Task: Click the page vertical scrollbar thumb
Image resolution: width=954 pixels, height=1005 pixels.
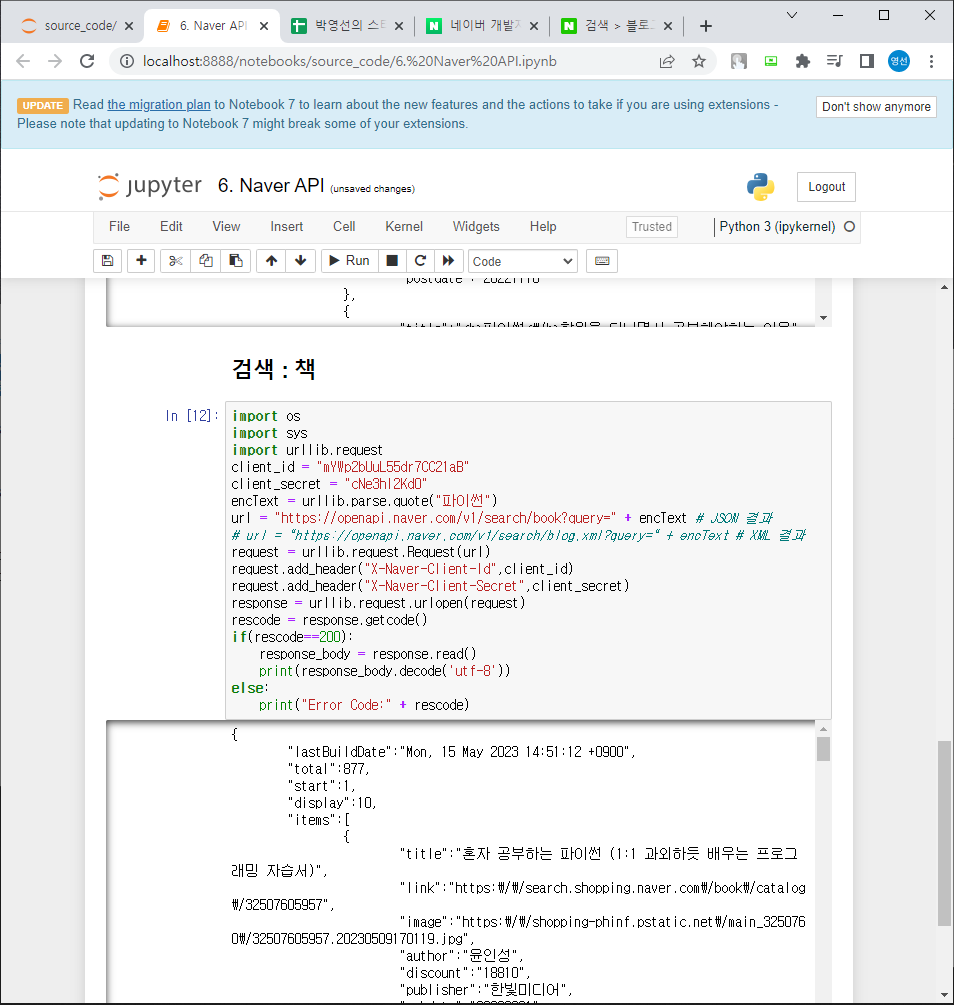Action: [944, 833]
